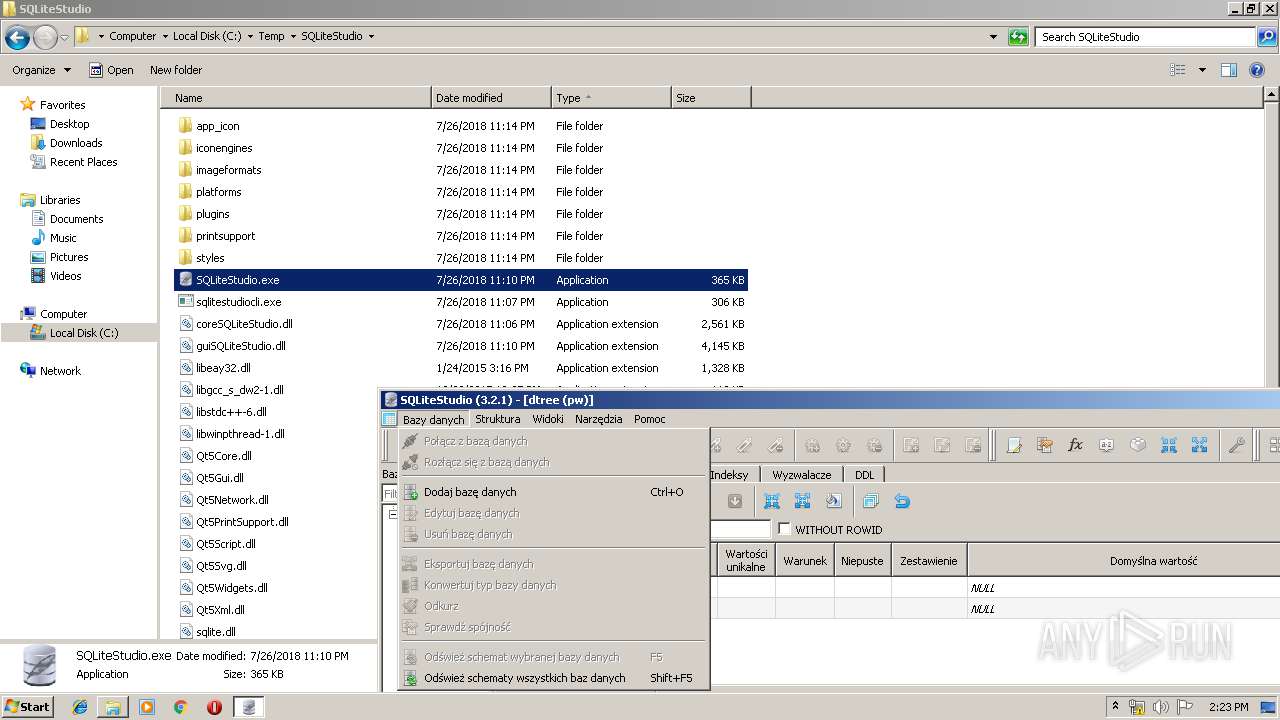Open the fx SQL functions editor
1280x720 pixels.
[1076, 445]
